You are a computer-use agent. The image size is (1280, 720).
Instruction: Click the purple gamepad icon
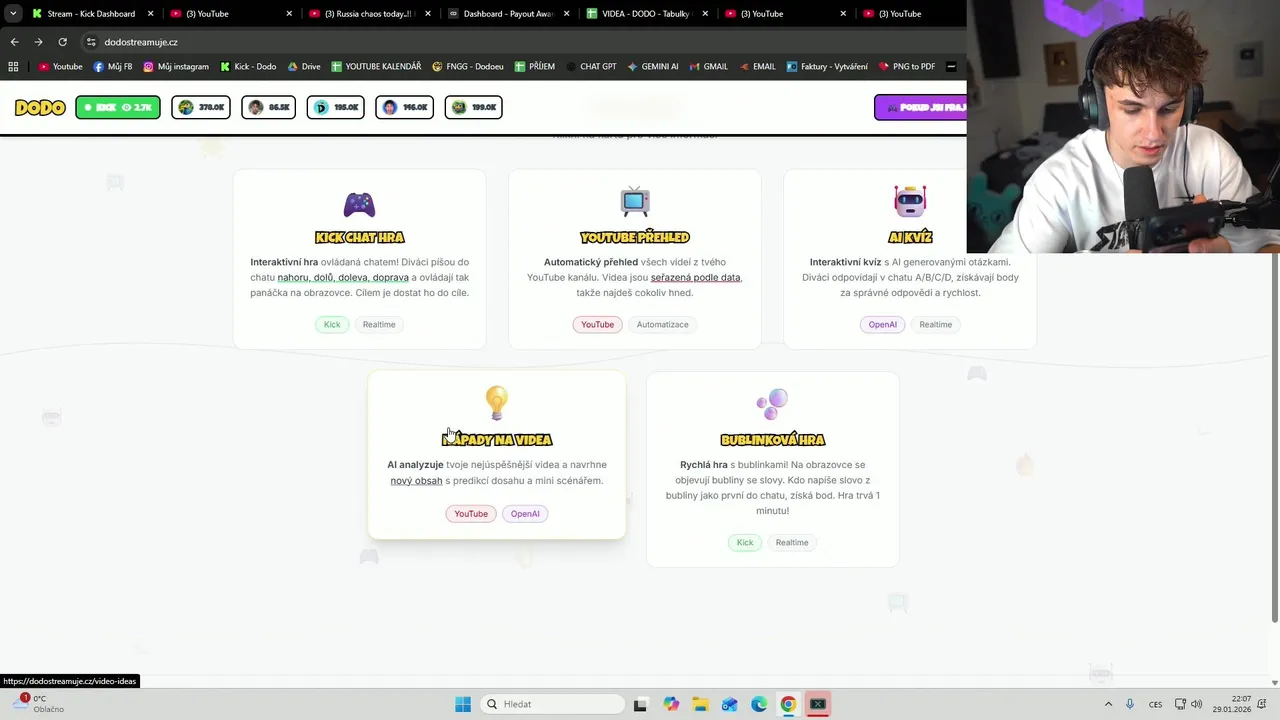359,205
